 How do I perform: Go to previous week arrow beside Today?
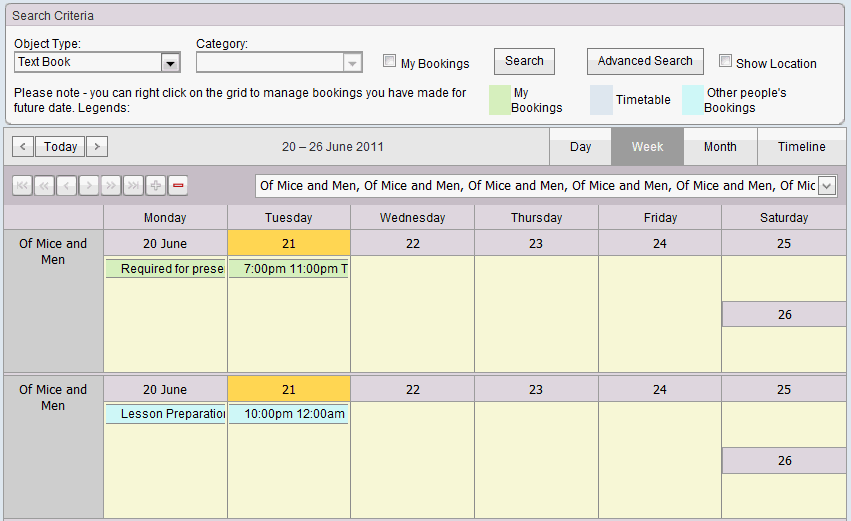click(23, 147)
